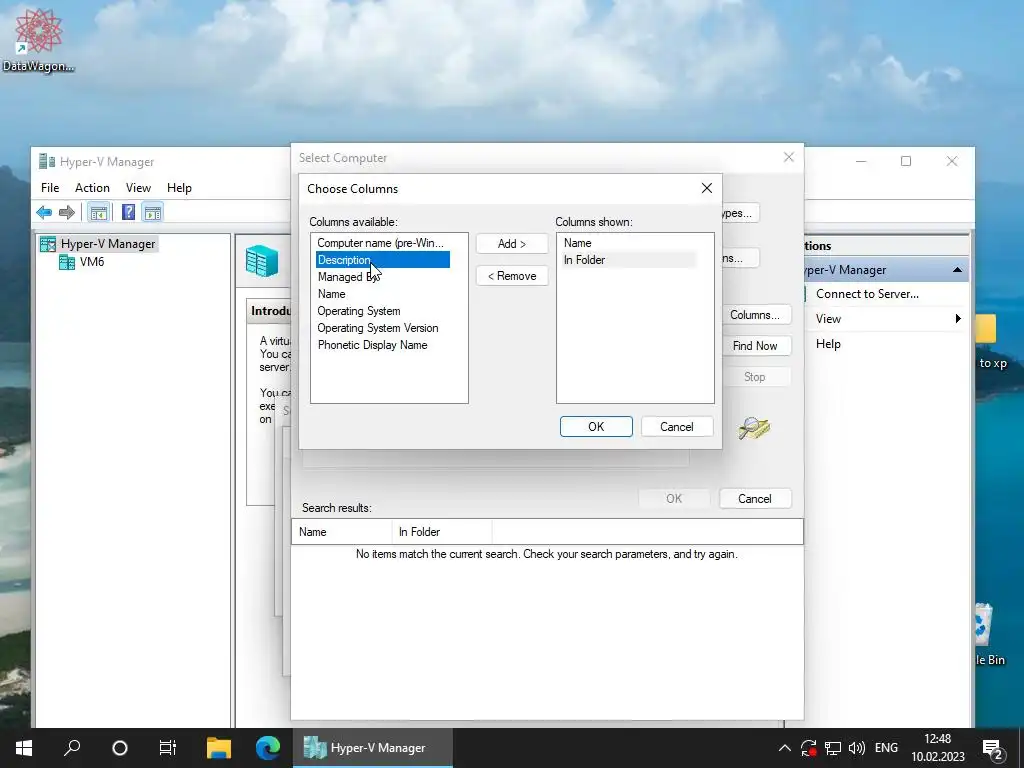Collapse the Hyper-V Manager actions section arrow
Screen dimensions: 1024x768
tap(957, 270)
